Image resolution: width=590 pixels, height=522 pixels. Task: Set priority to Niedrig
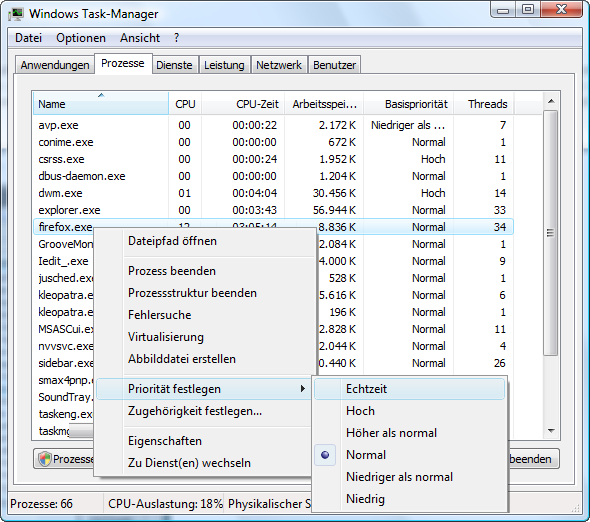point(410,499)
